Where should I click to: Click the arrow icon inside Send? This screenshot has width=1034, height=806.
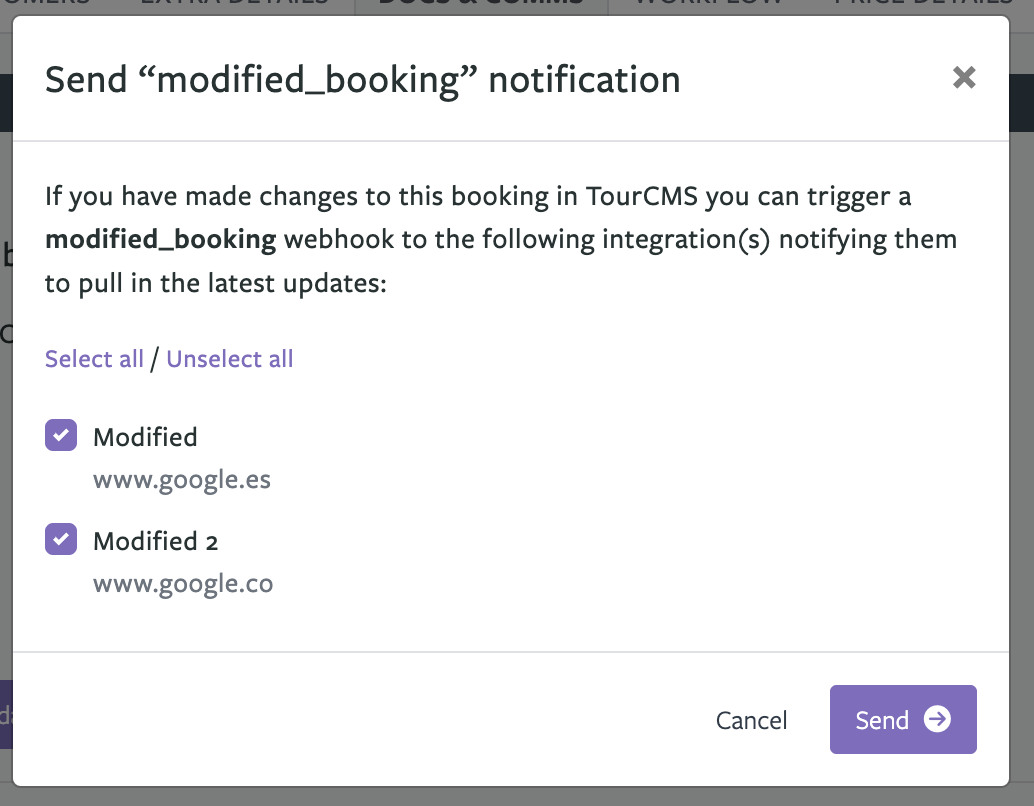(x=937, y=719)
